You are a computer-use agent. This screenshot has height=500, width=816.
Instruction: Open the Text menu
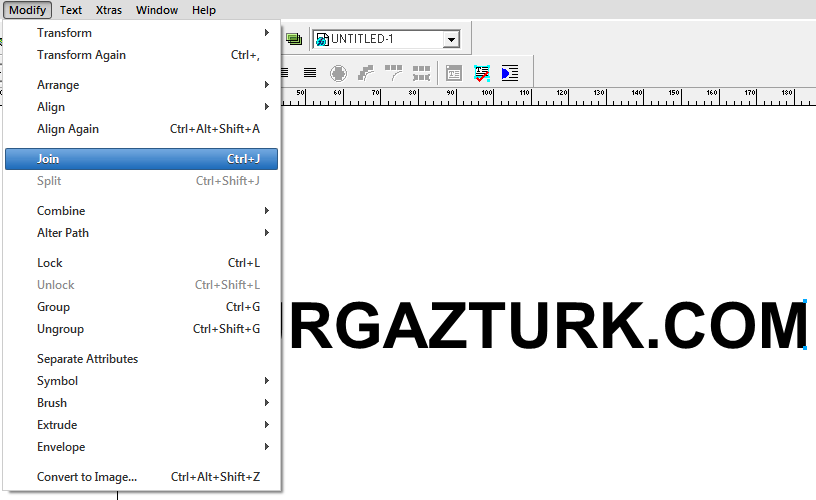(x=70, y=10)
